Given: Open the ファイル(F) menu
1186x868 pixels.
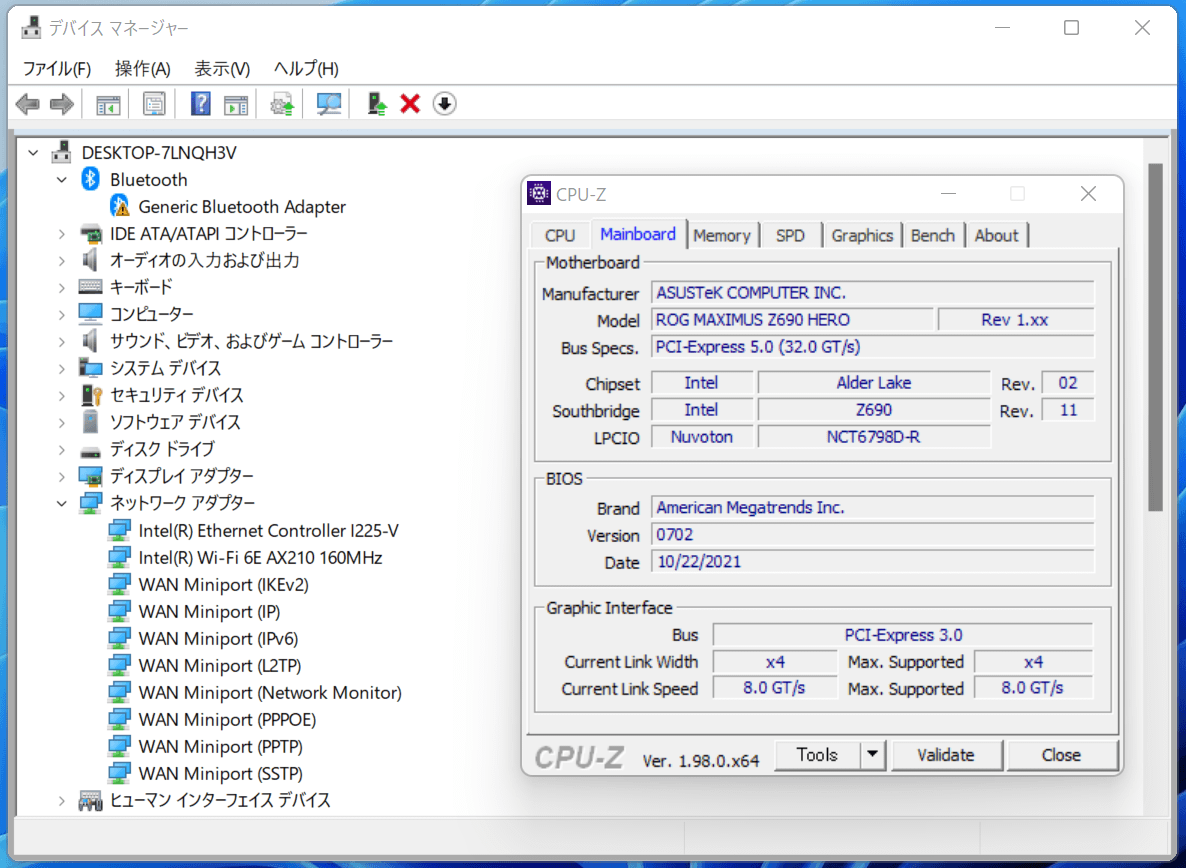Looking at the screenshot, I should click(x=57, y=69).
